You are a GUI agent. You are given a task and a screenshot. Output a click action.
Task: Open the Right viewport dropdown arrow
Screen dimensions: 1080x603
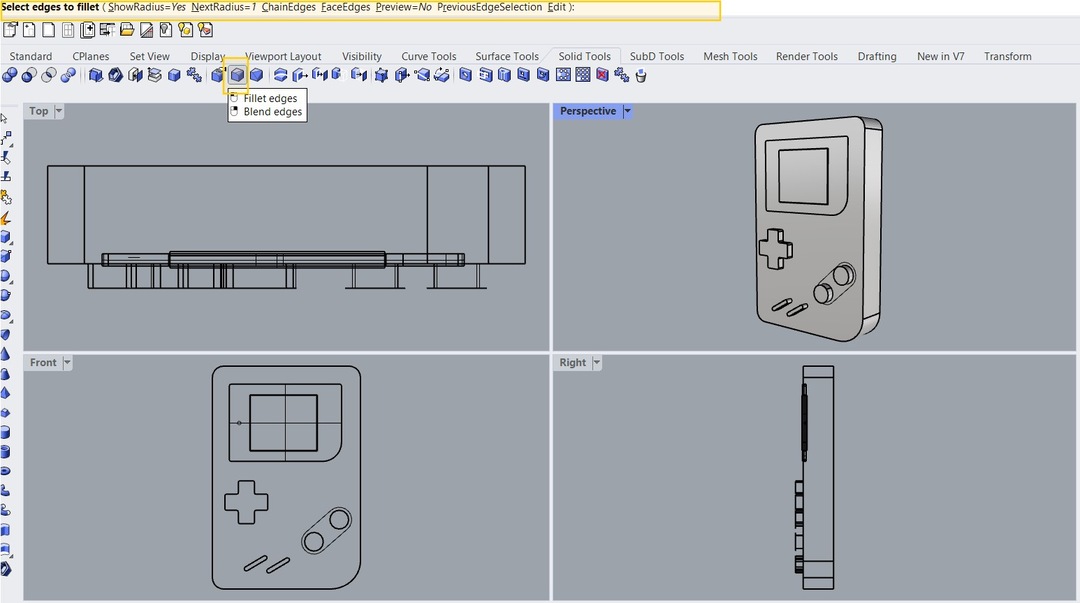point(596,362)
